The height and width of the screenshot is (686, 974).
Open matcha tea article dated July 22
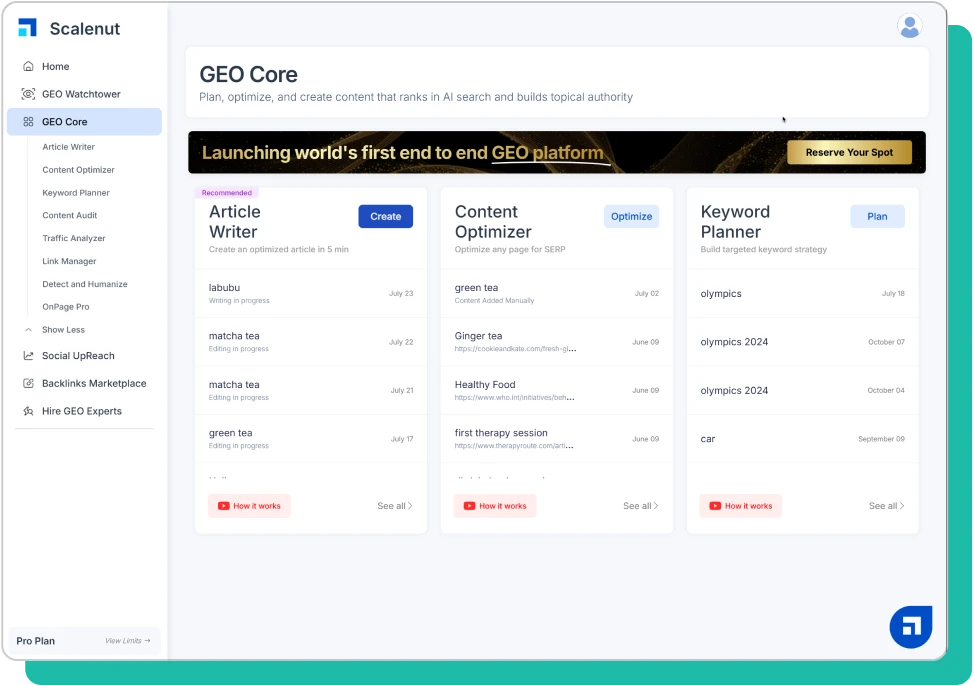[311, 342]
